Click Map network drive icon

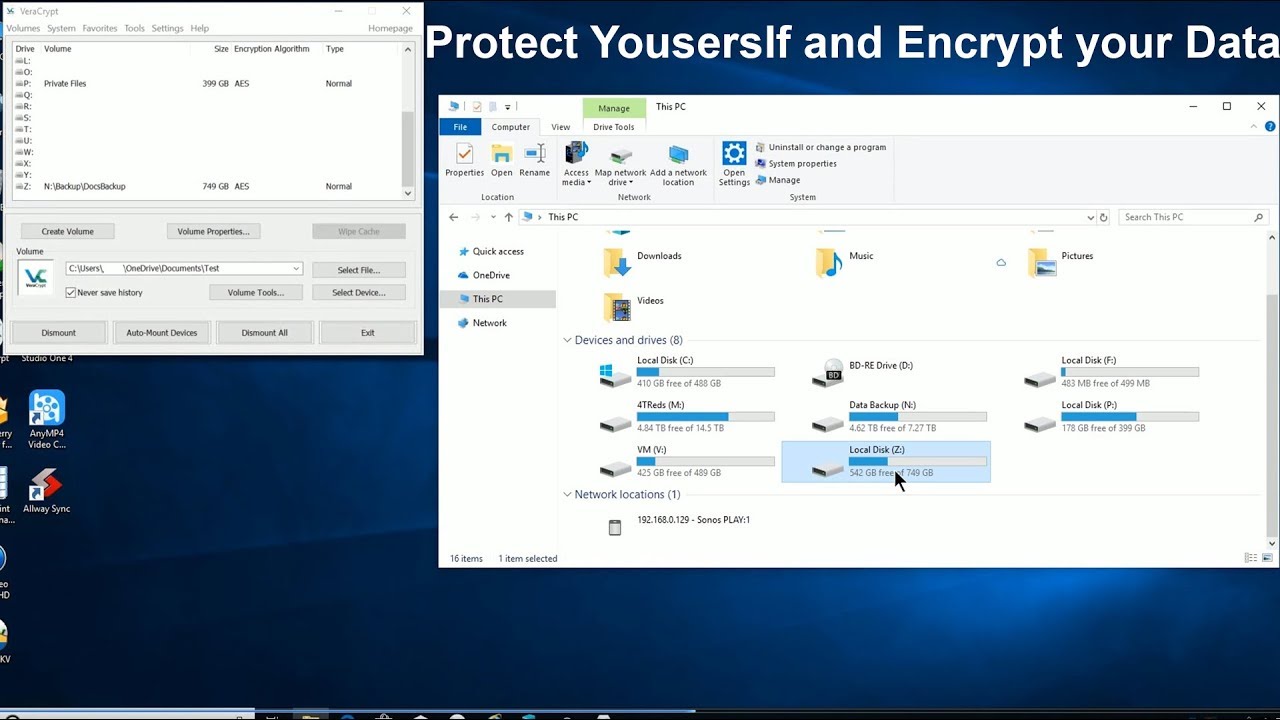[x=621, y=155]
